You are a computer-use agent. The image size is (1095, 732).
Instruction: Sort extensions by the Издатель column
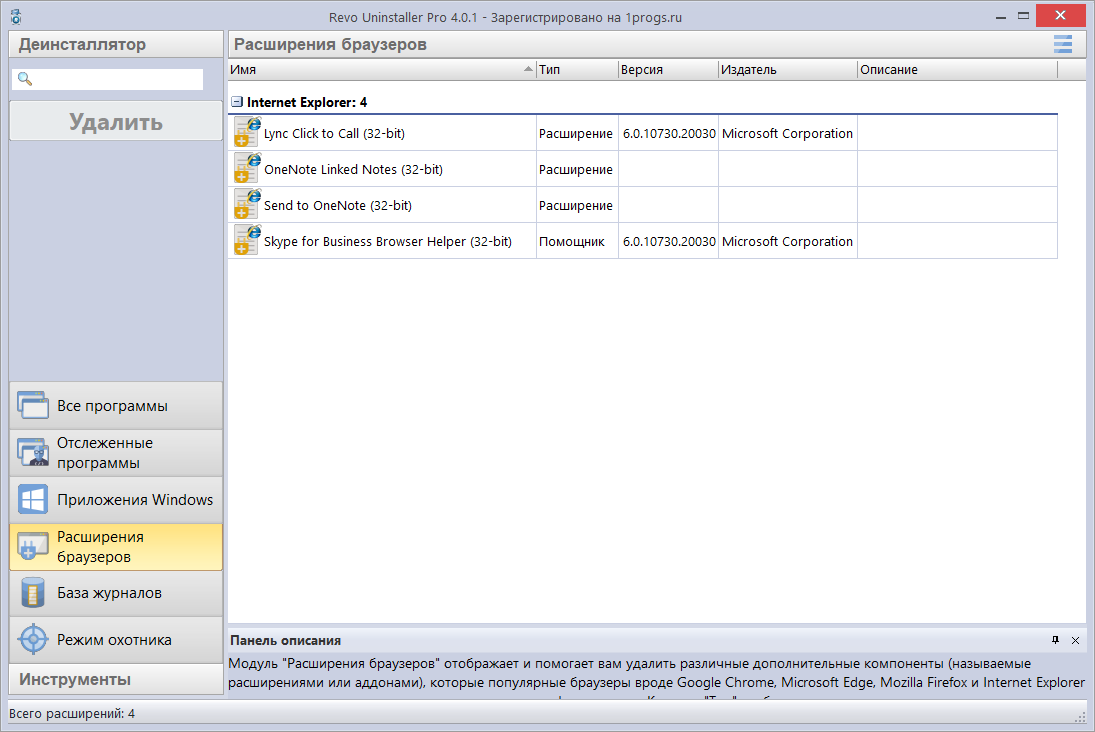785,69
